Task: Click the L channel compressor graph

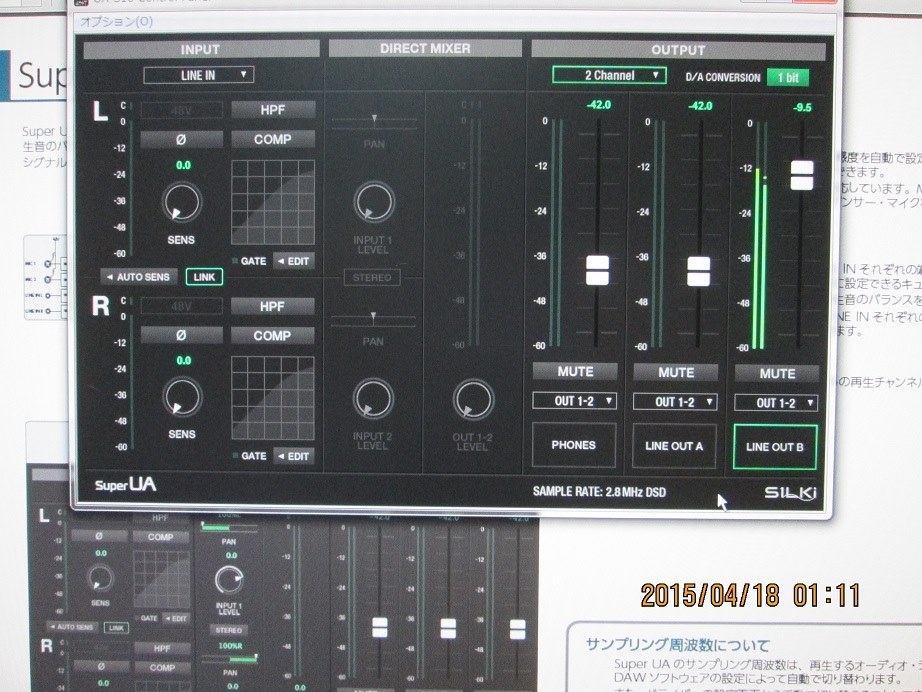Action: pyautogui.click(x=273, y=202)
